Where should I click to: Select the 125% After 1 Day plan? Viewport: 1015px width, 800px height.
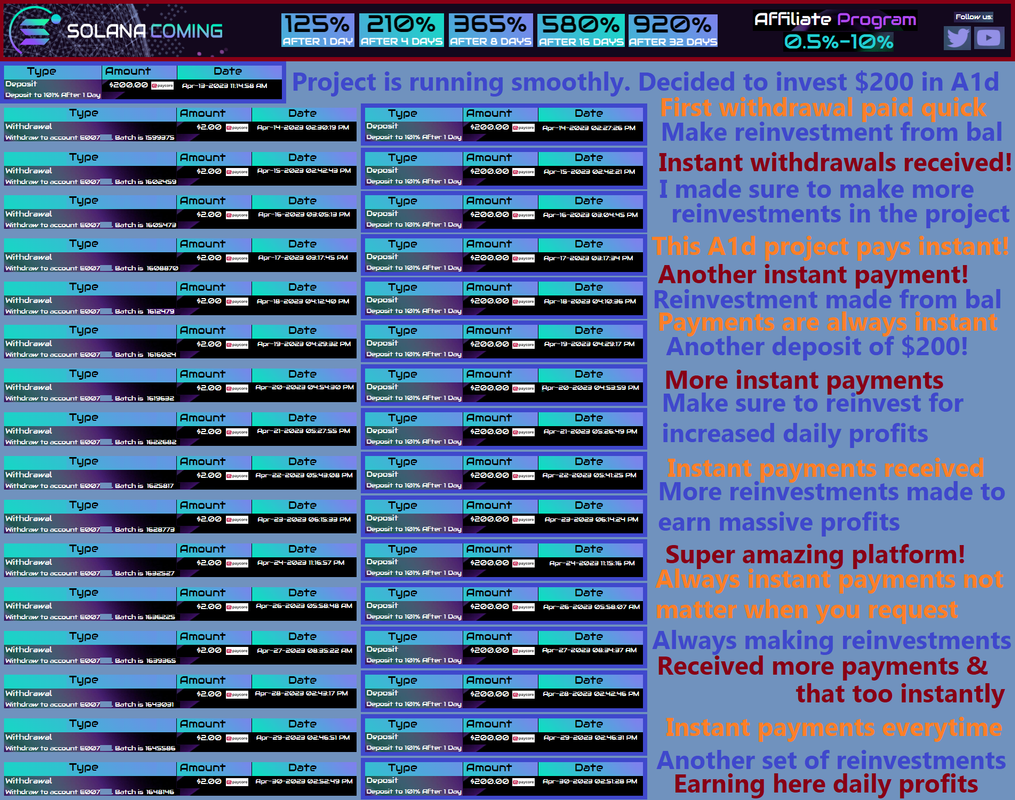pos(318,30)
